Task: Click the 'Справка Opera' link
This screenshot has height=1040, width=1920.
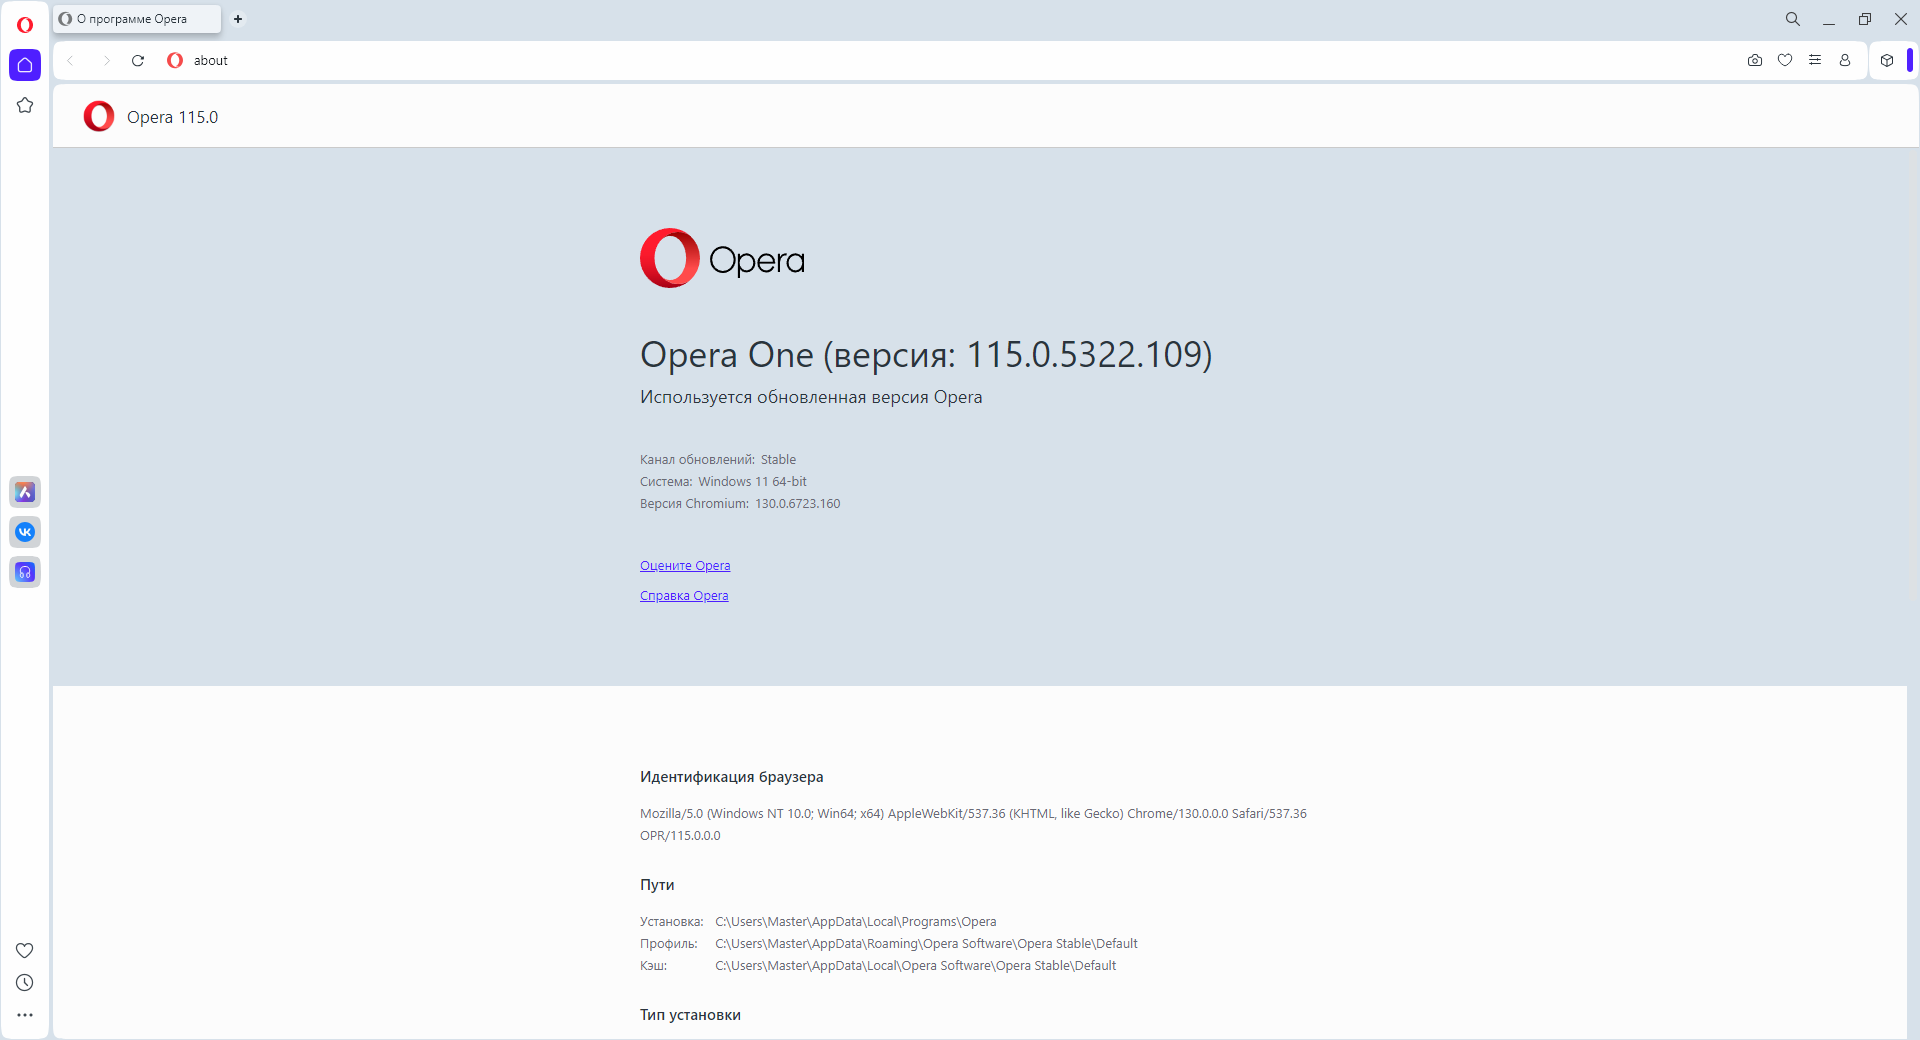Action: coord(684,596)
